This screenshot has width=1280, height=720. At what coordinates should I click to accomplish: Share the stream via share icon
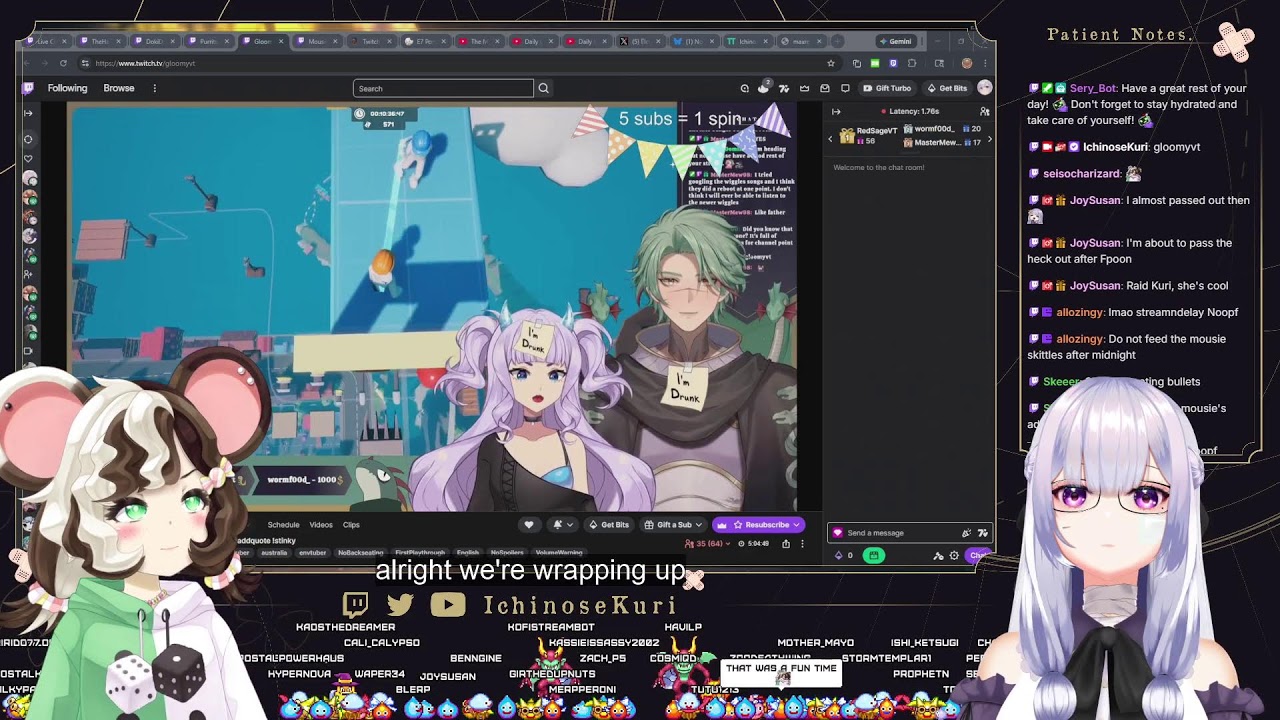pos(786,544)
